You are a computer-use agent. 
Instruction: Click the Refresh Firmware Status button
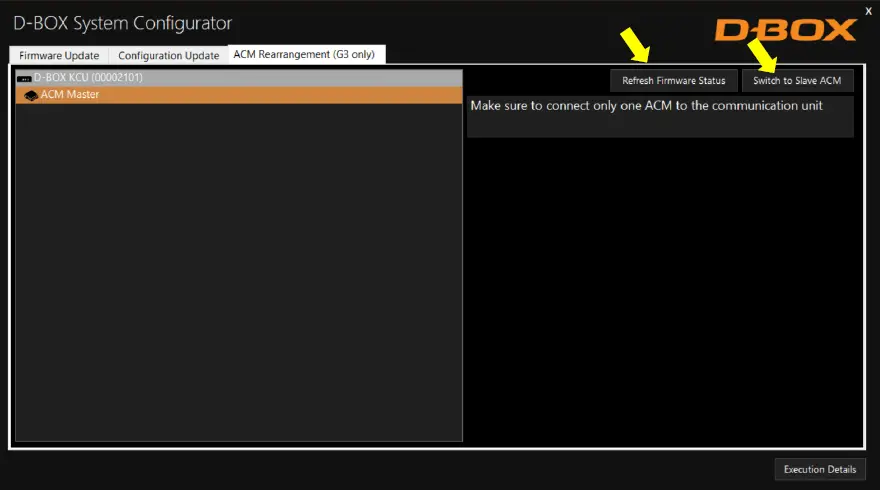coord(673,81)
